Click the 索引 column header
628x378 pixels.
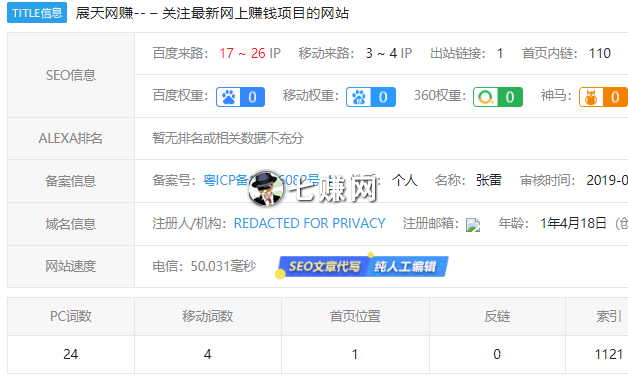pos(609,316)
